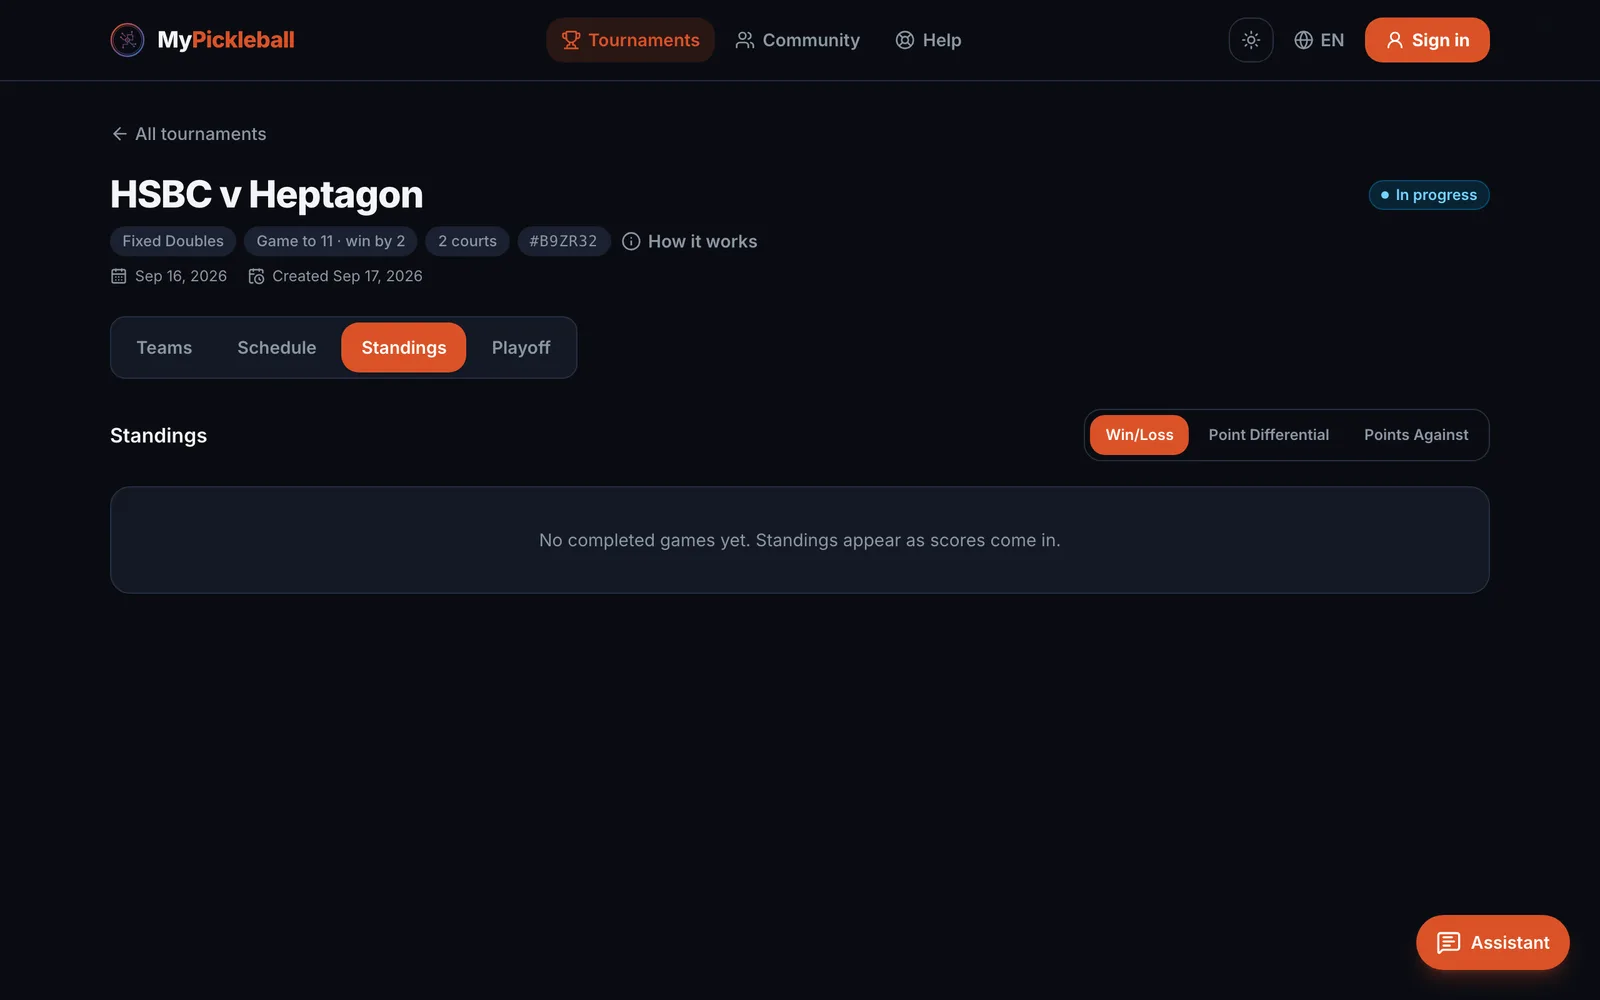Open the Assistant chat button

(1492, 942)
